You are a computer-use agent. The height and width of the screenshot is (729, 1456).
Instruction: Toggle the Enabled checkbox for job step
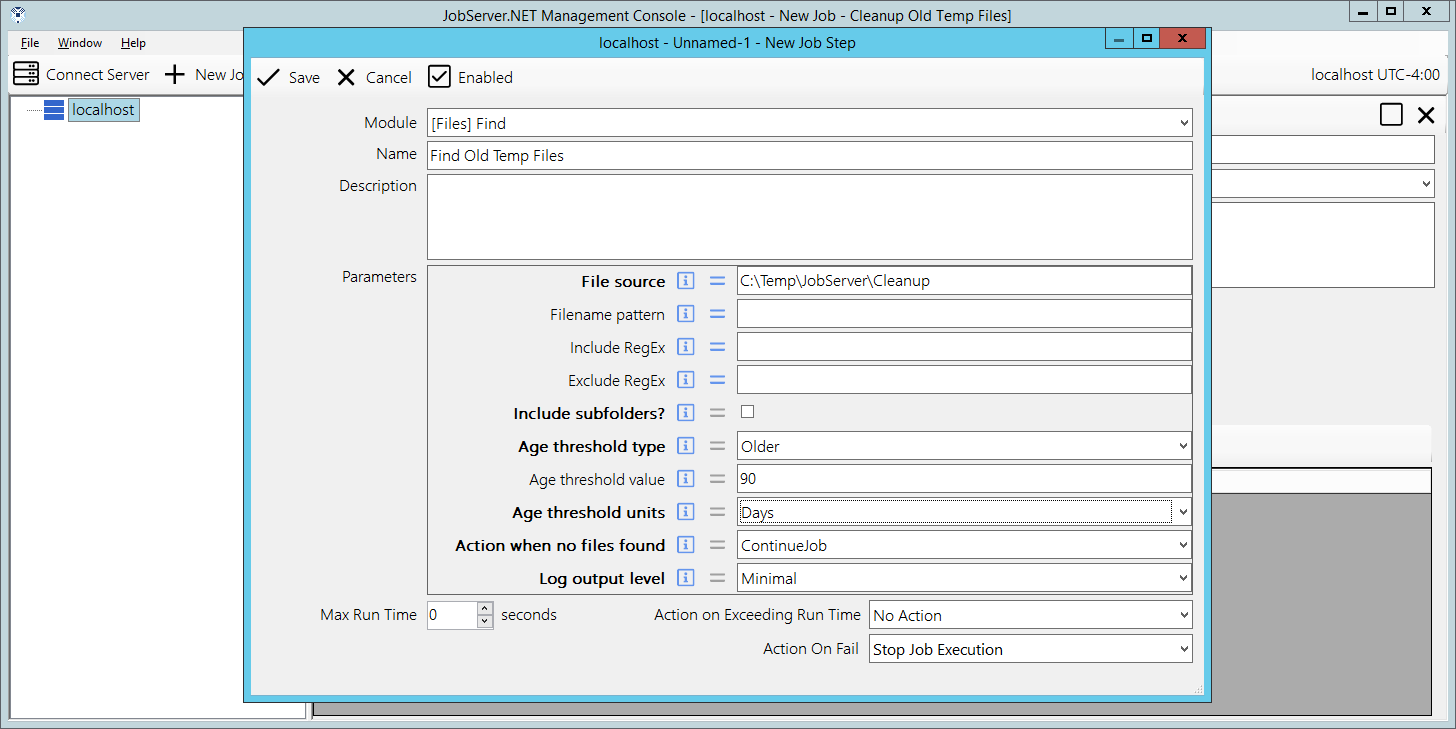click(x=439, y=77)
